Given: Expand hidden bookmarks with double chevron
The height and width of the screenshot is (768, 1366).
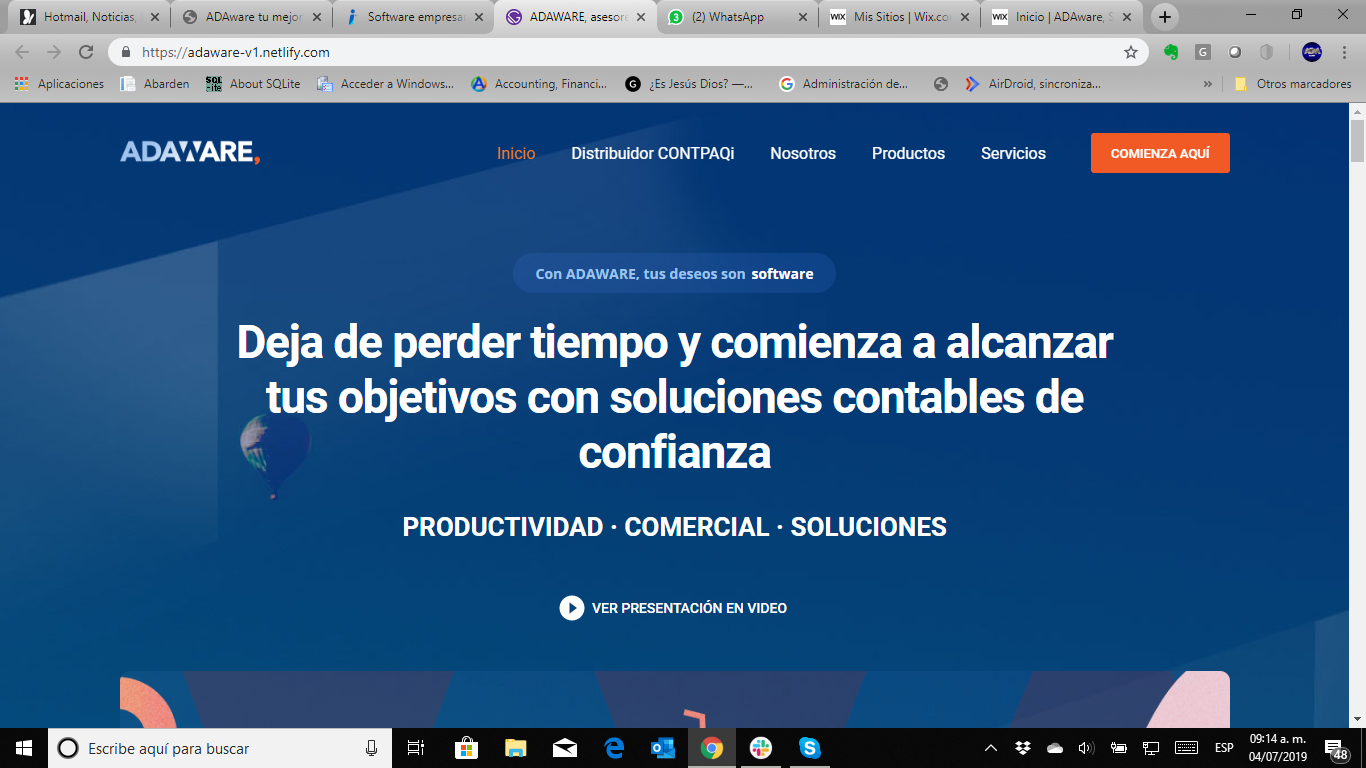Looking at the screenshot, I should pos(1208,84).
